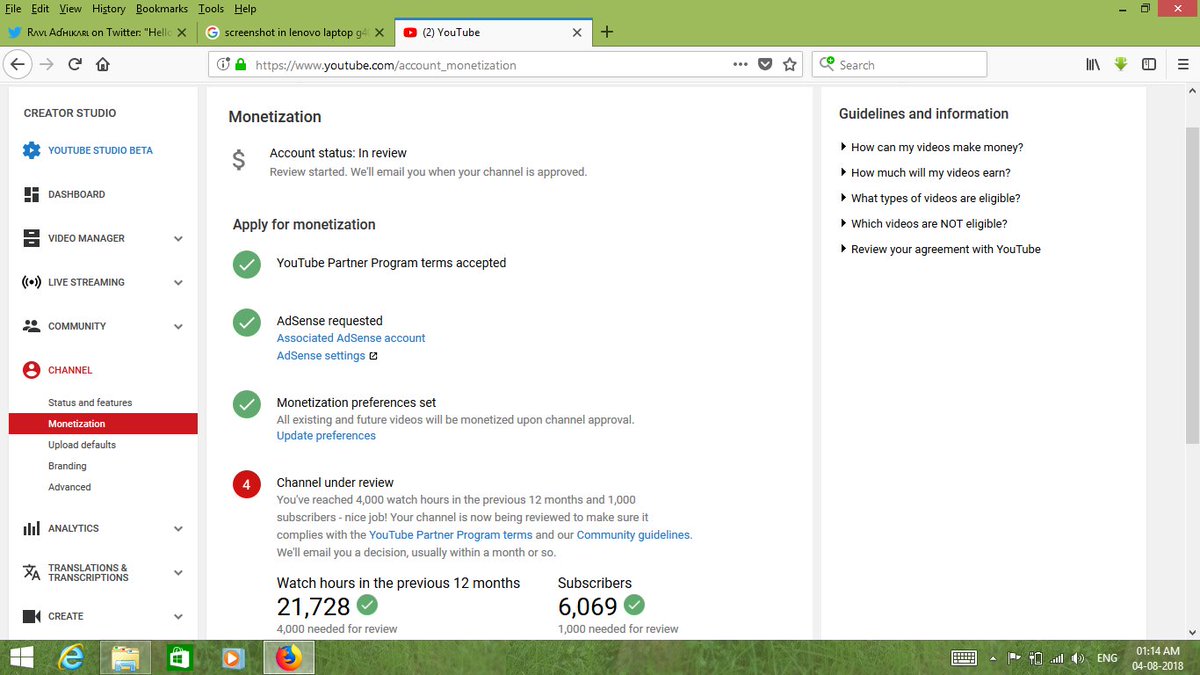
Task: Select Upload defaults in sidebar
Action: pos(82,445)
